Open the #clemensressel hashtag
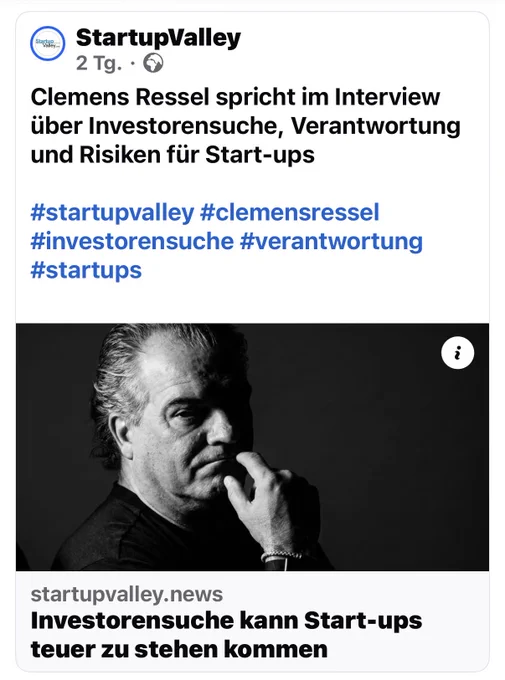 289,212
